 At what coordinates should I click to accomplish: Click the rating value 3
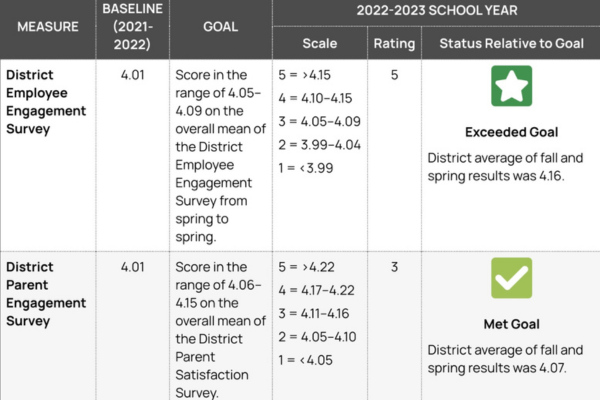point(394,267)
